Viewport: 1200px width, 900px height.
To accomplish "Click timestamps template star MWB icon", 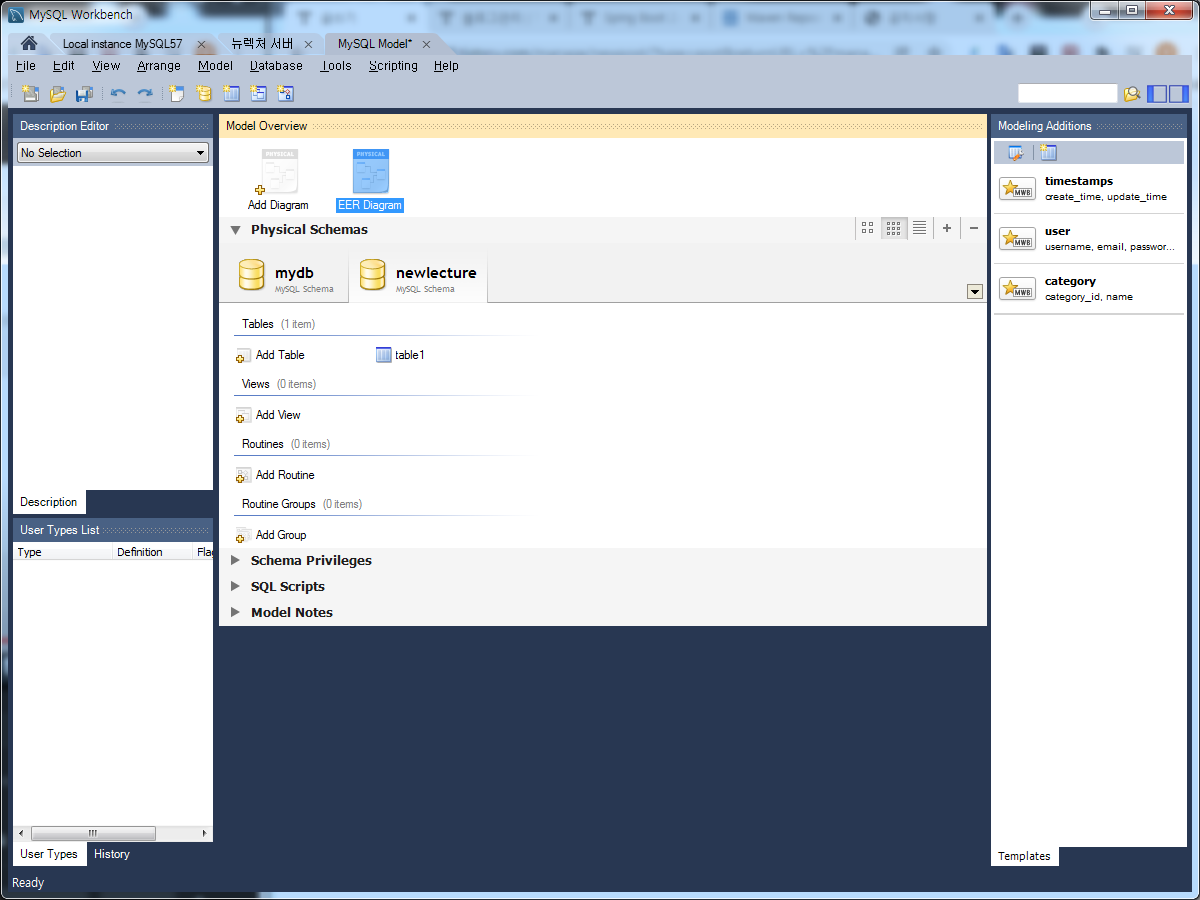I will 1017,189.
